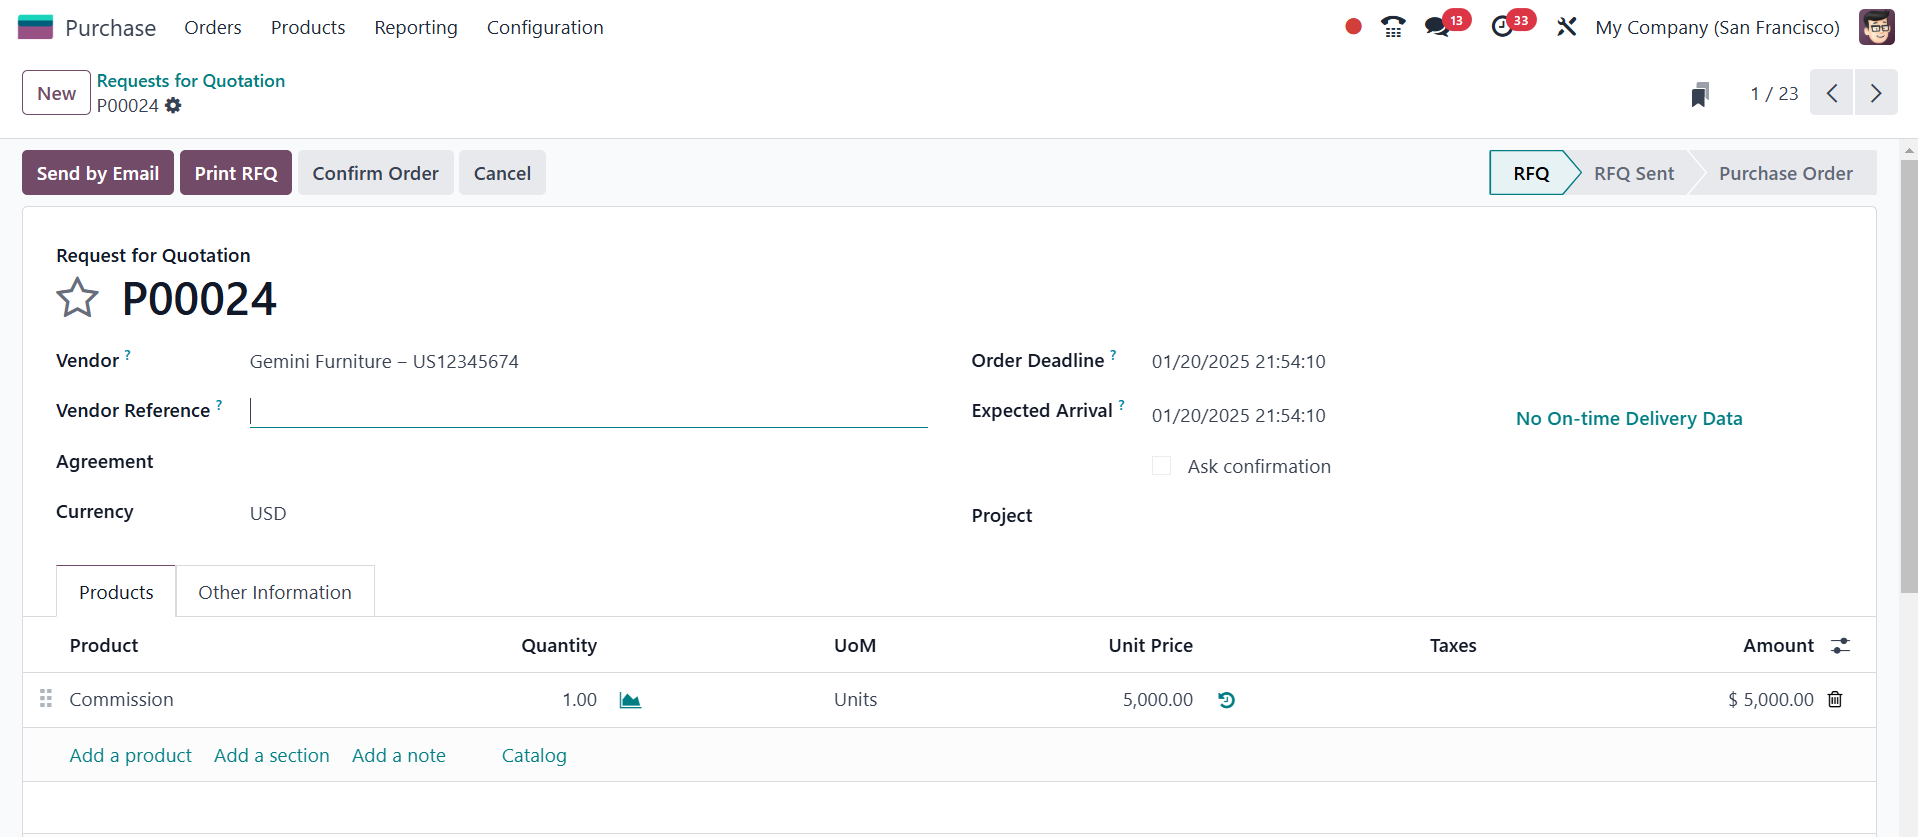Open the VoIP phone icon in navbar
The height and width of the screenshot is (837, 1918).
(1393, 27)
